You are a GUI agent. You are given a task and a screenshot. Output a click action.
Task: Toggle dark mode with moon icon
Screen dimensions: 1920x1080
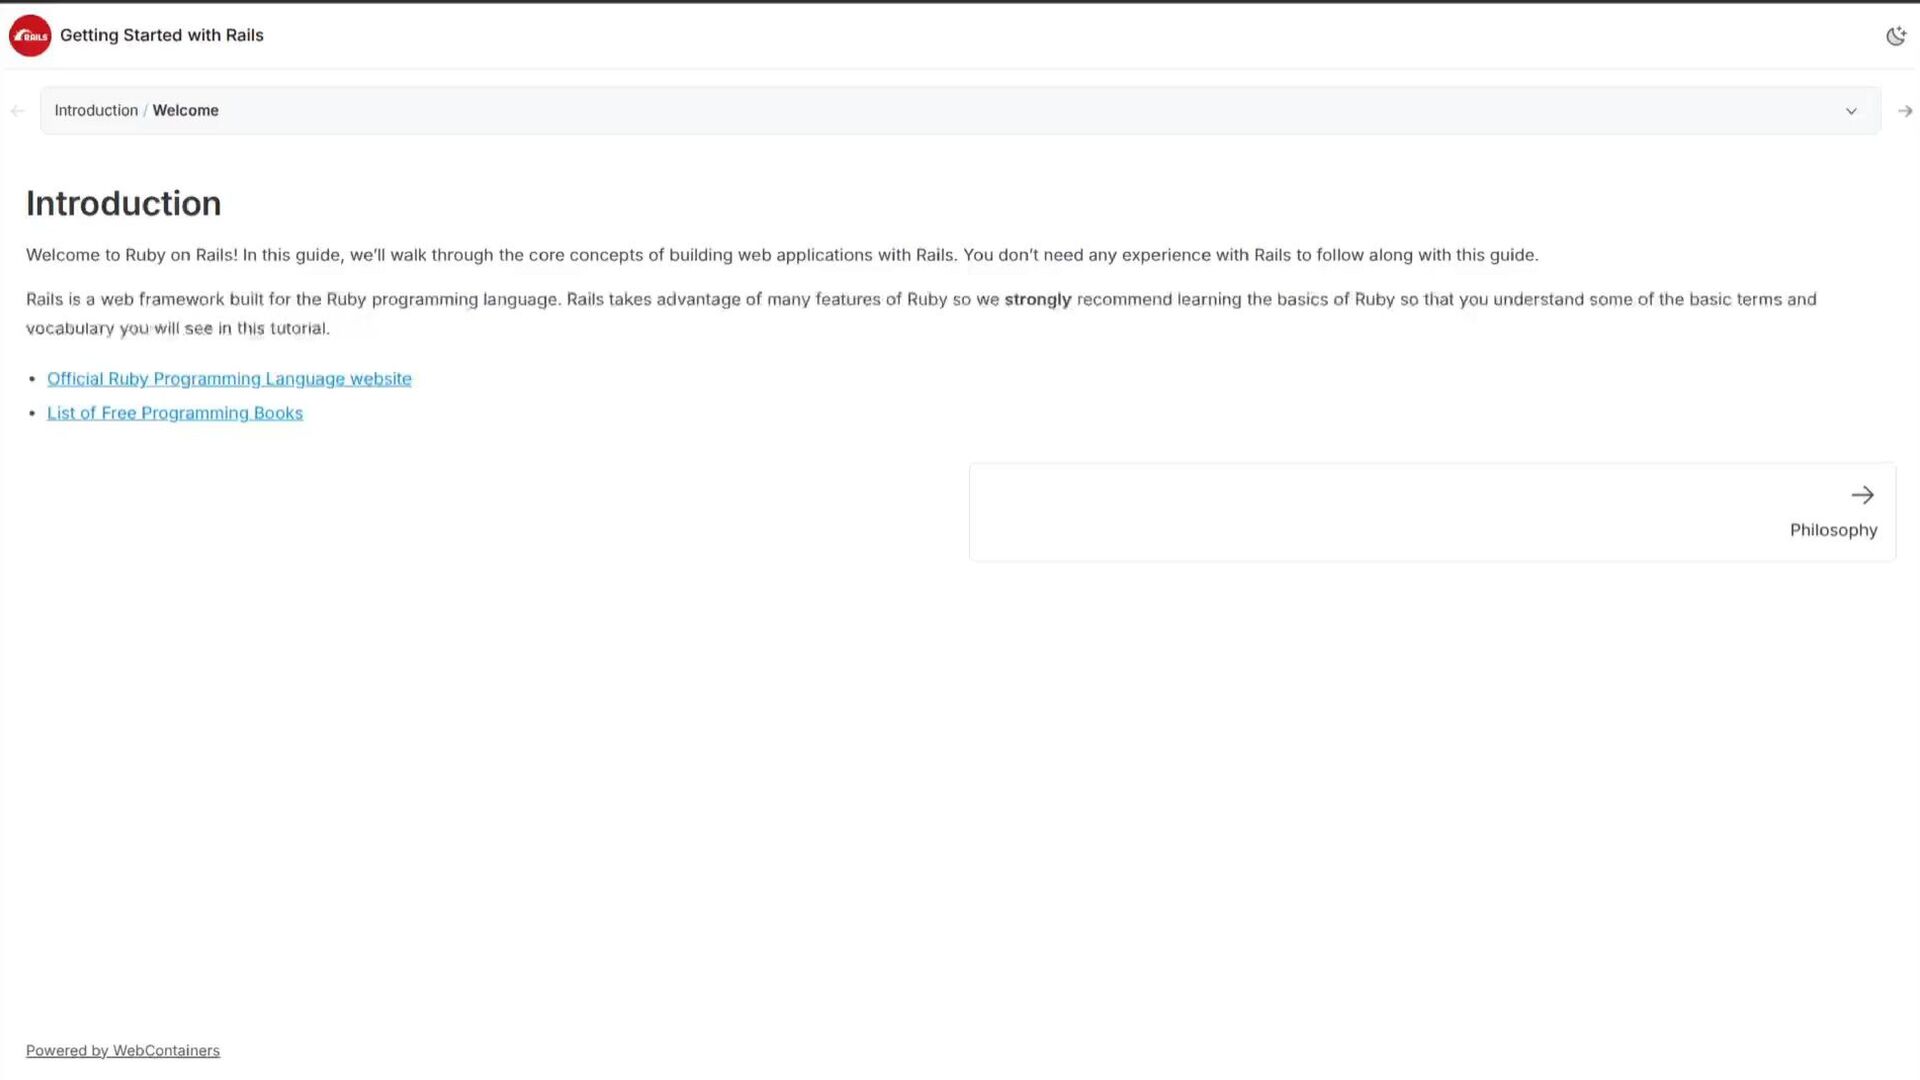(x=1895, y=36)
